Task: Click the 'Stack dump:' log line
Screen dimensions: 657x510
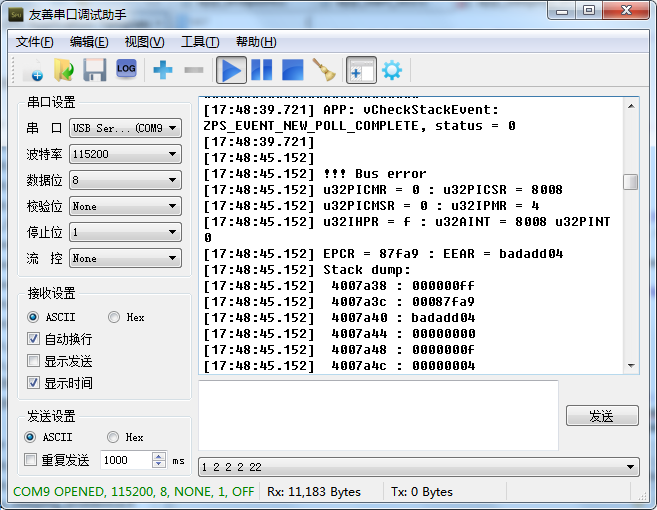Action: (x=307, y=269)
